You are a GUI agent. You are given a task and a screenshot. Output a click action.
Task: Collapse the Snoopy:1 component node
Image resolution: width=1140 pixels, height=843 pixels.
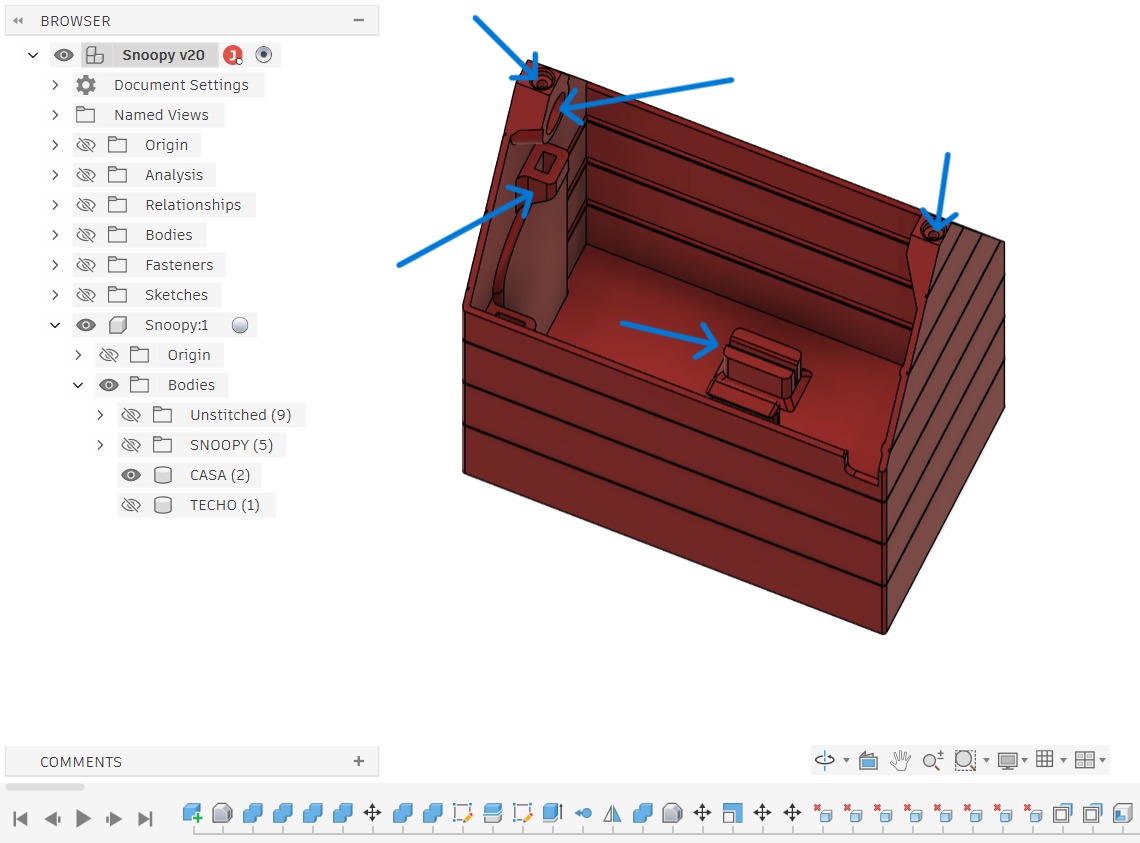[55, 325]
